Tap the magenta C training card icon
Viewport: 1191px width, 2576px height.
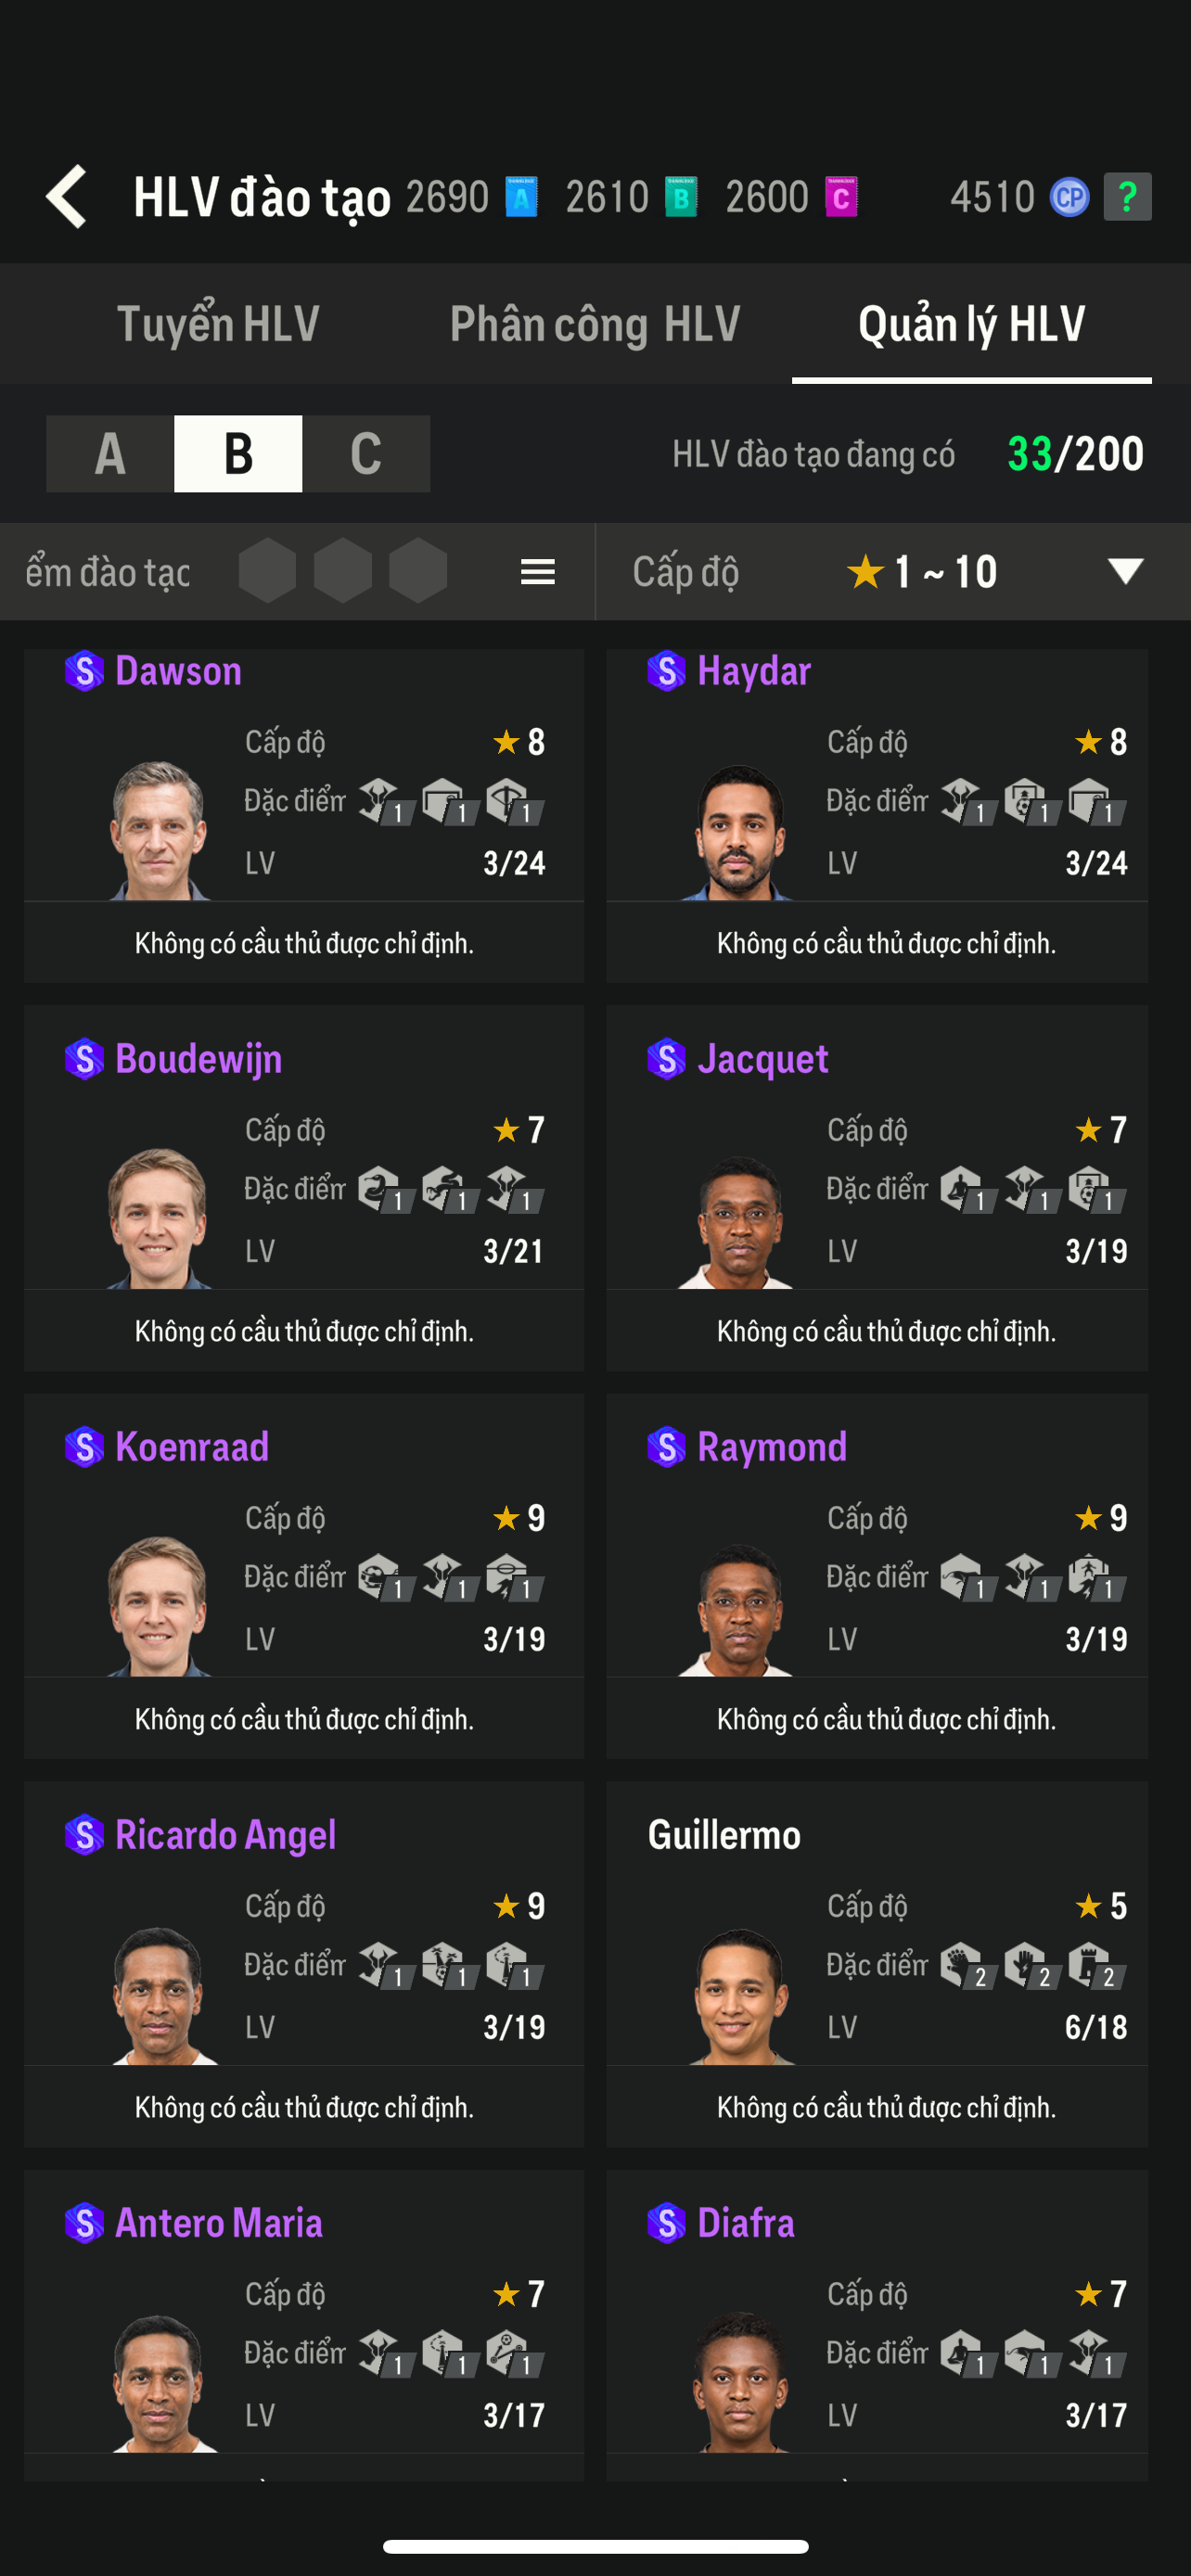click(x=841, y=197)
